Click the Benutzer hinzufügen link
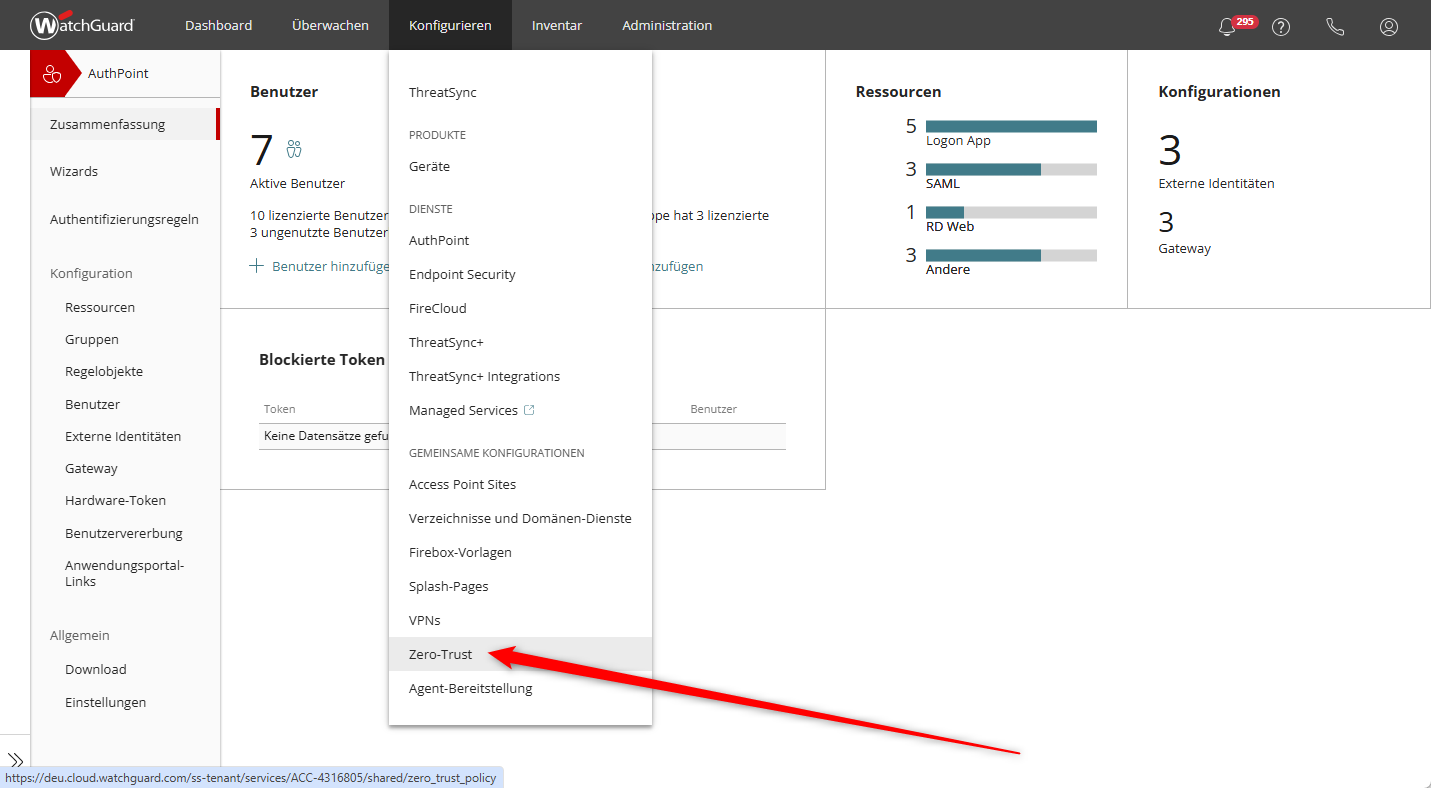Screen dimensions: 1431x788 [320, 266]
